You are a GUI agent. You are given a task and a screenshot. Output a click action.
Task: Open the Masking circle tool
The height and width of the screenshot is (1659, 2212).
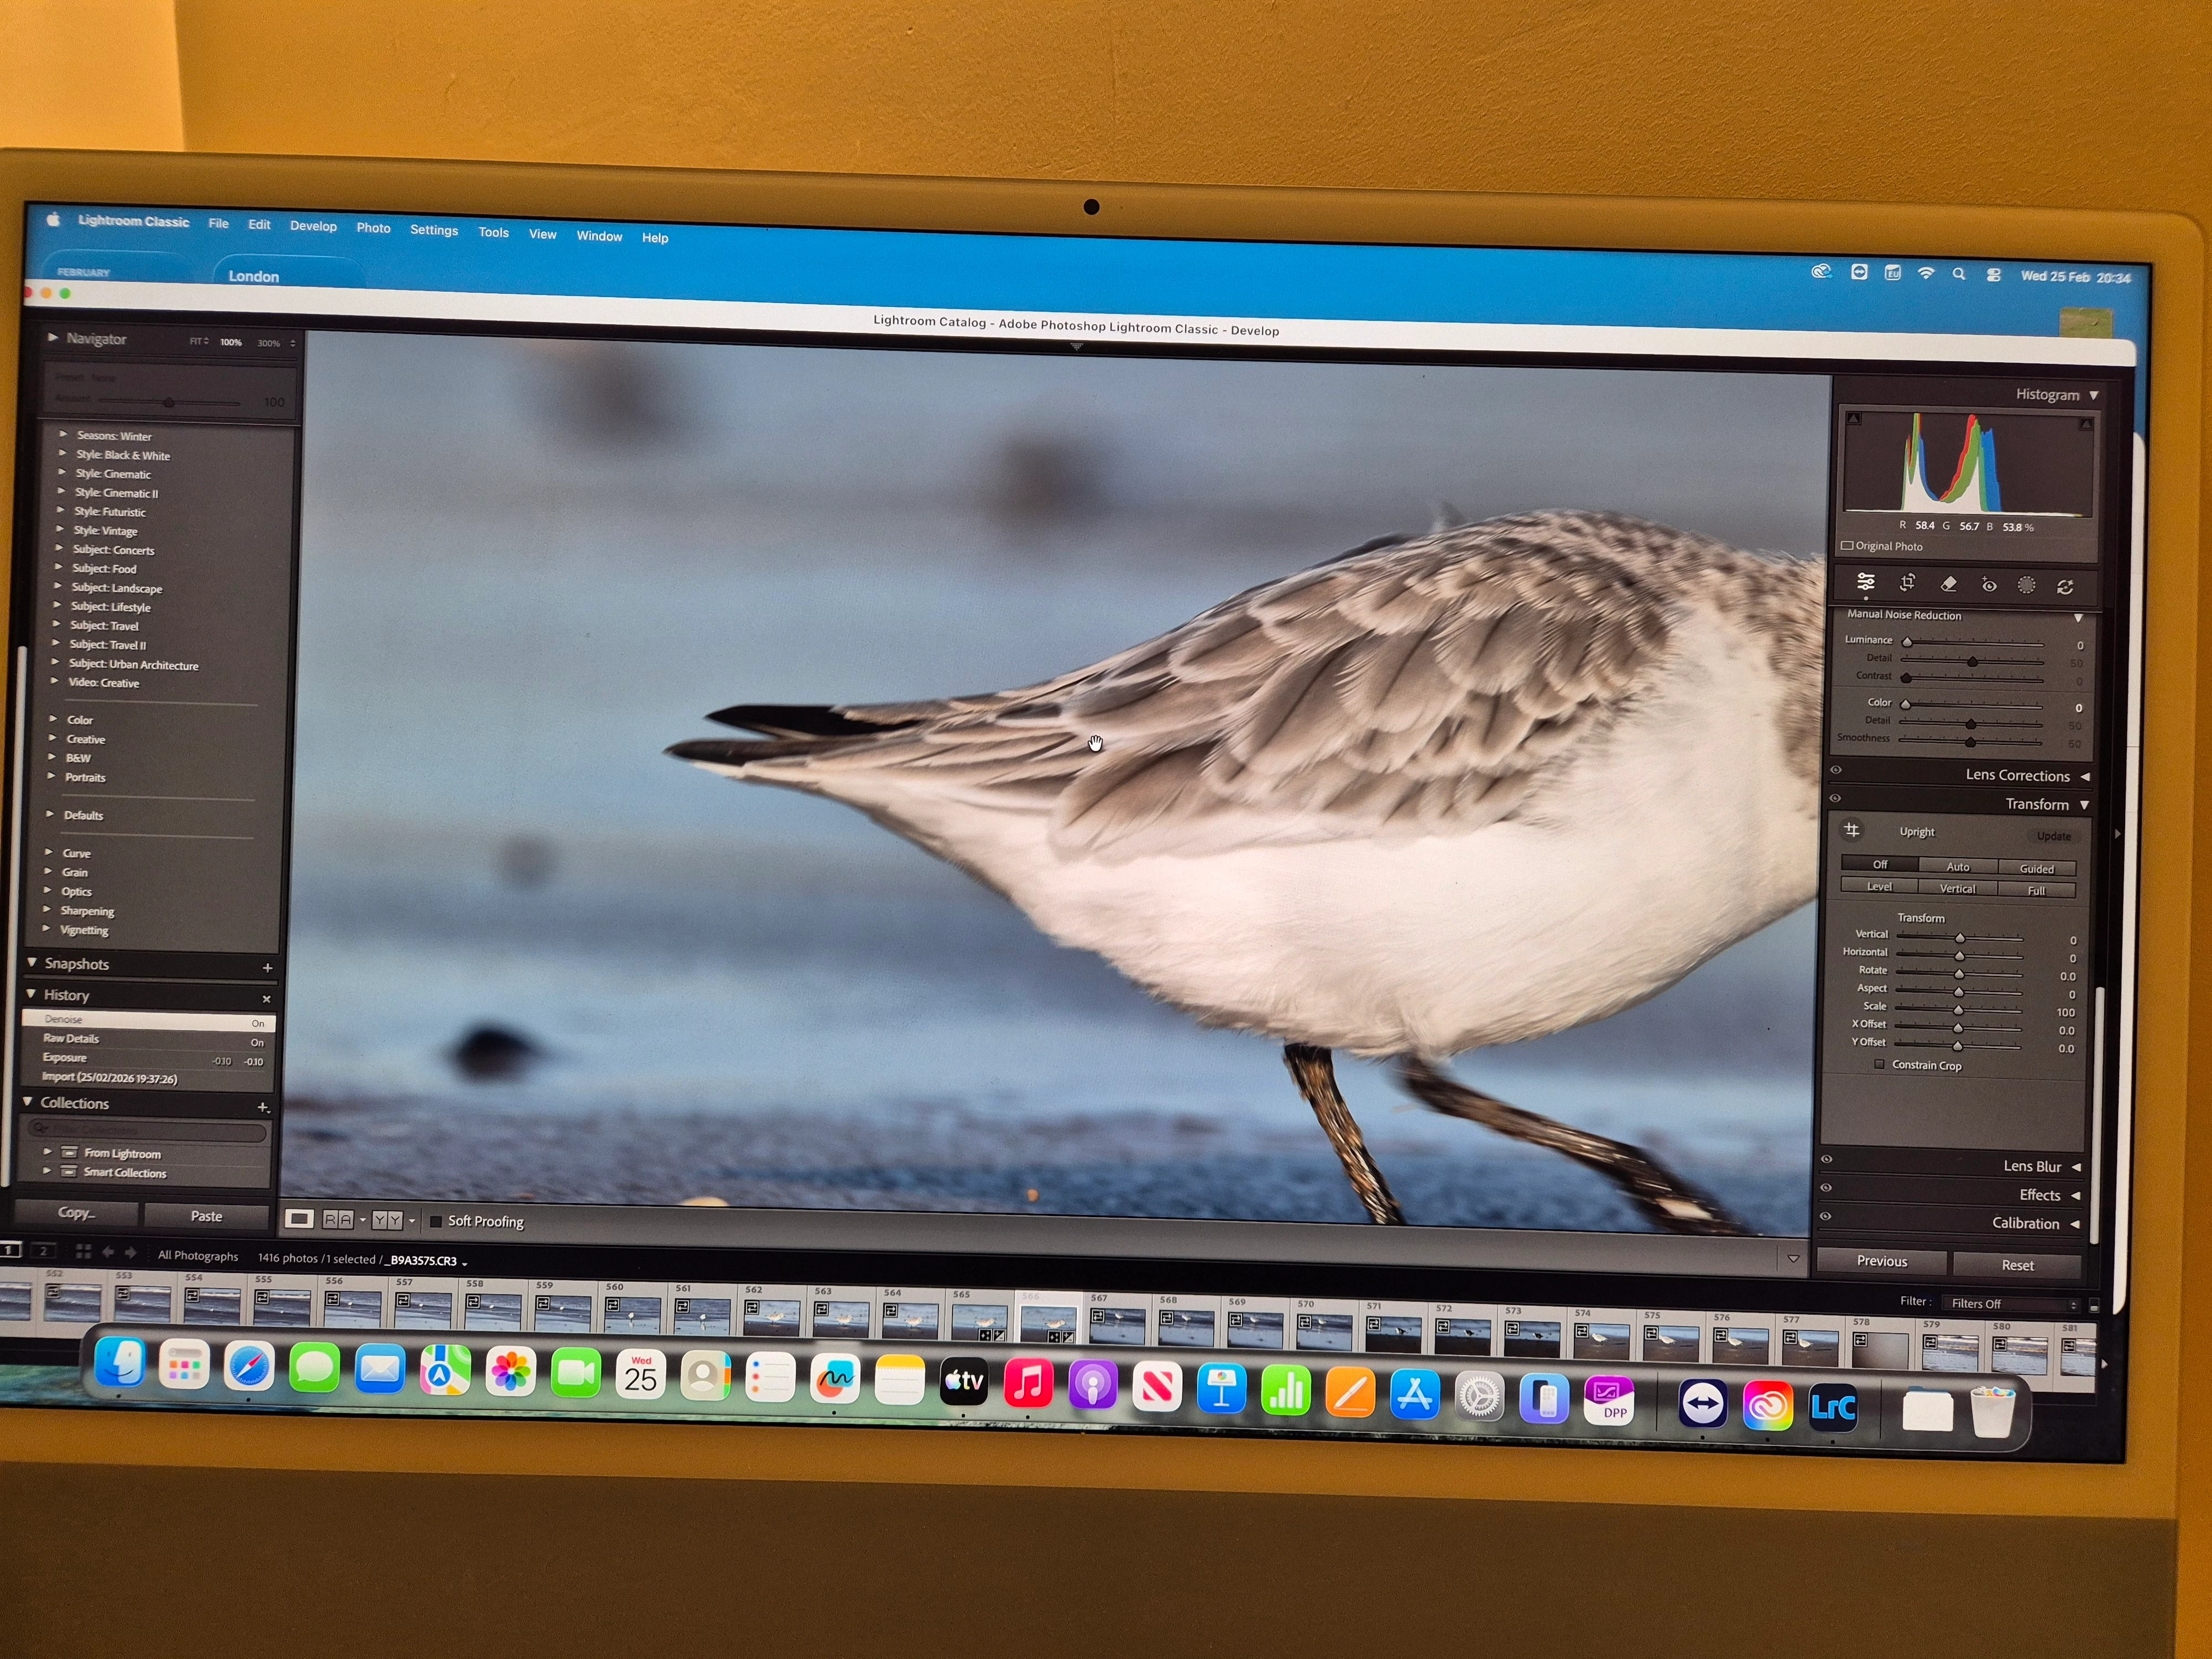tap(2026, 585)
